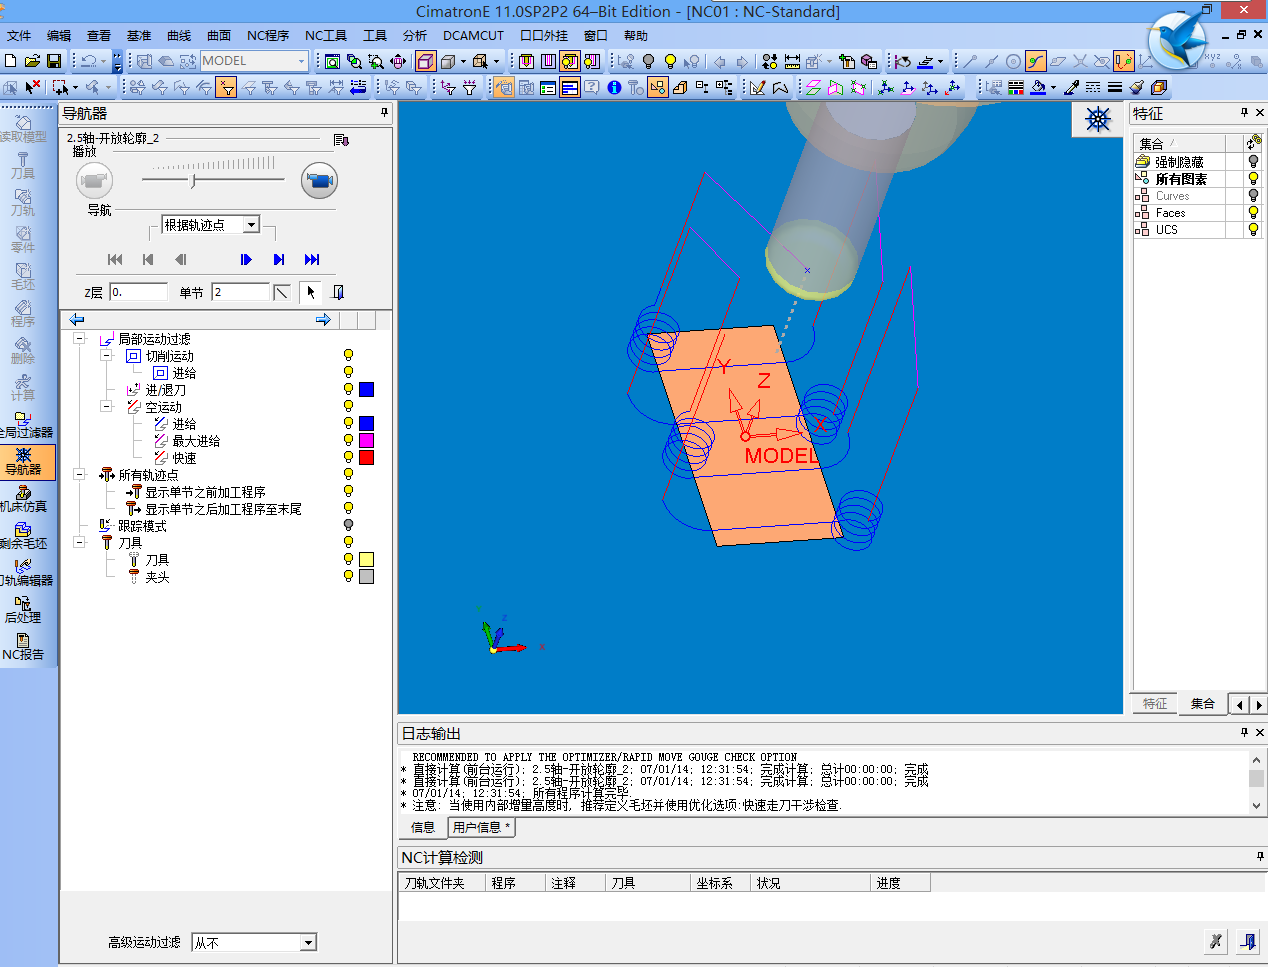Image resolution: width=1268 pixels, height=967 pixels.
Task: Change the red color swatch for 快速 moves
Action: tap(366, 456)
